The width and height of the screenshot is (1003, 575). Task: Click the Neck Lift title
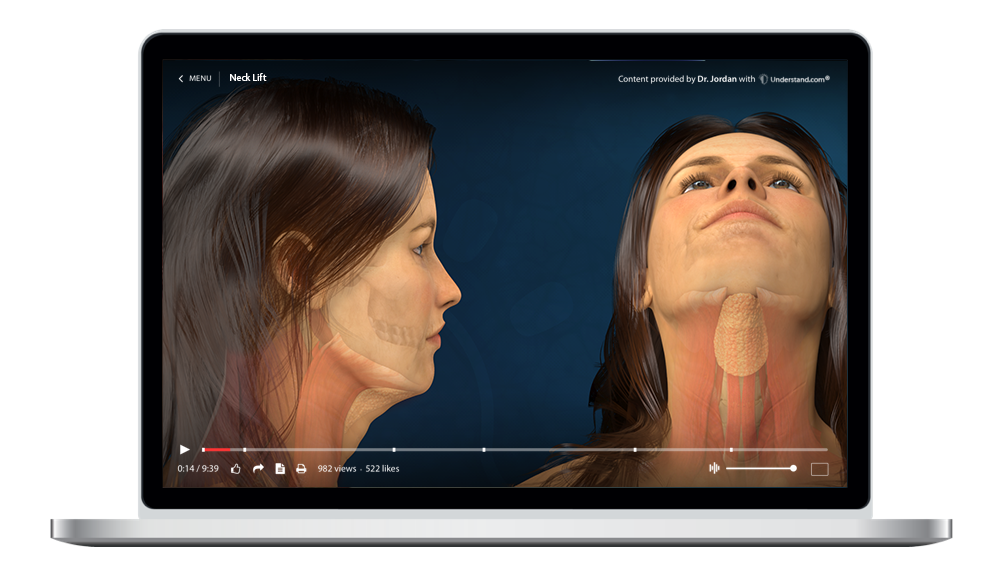click(248, 77)
